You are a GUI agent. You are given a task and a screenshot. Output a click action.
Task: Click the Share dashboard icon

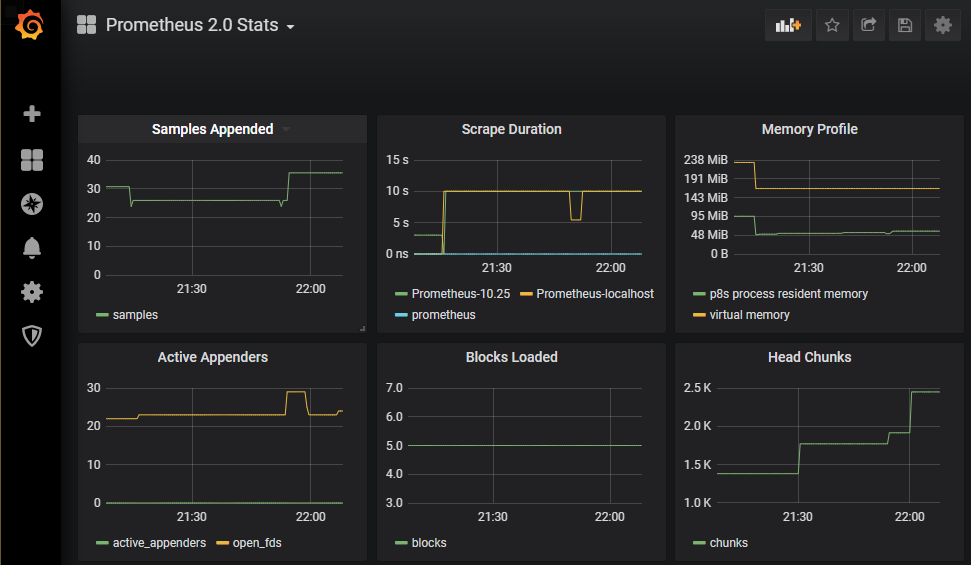point(868,25)
